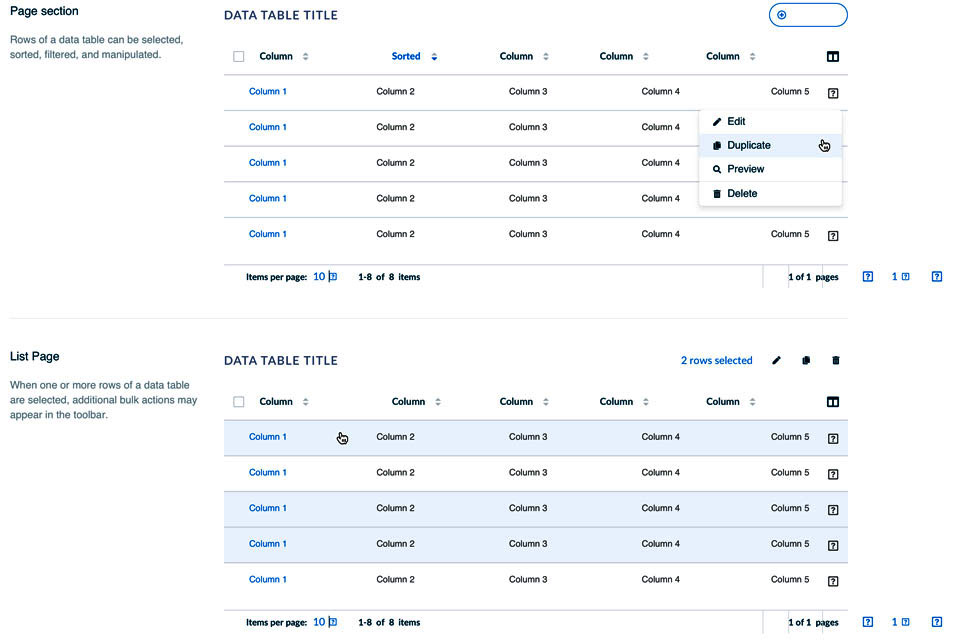
Task: Click the pencil edit icon in bulk toolbar
Action: (776, 361)
